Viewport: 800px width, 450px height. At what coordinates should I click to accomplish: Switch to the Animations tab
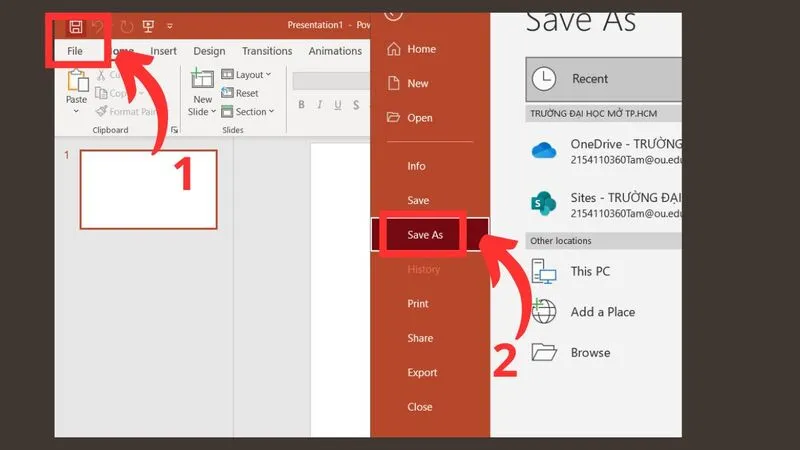coord(335,51)
